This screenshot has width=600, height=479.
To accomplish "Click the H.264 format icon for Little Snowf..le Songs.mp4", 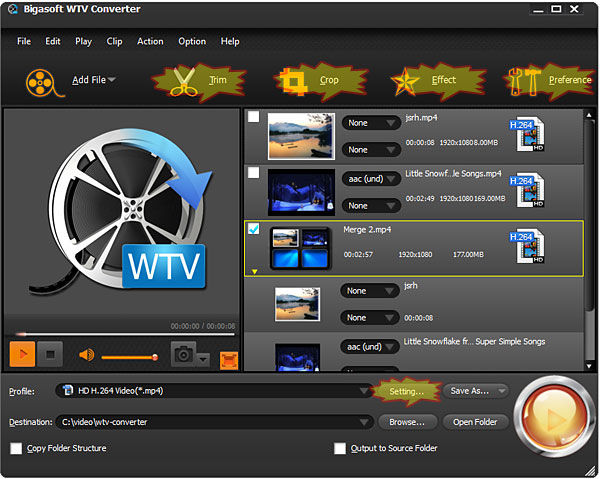I will [528, 191].
